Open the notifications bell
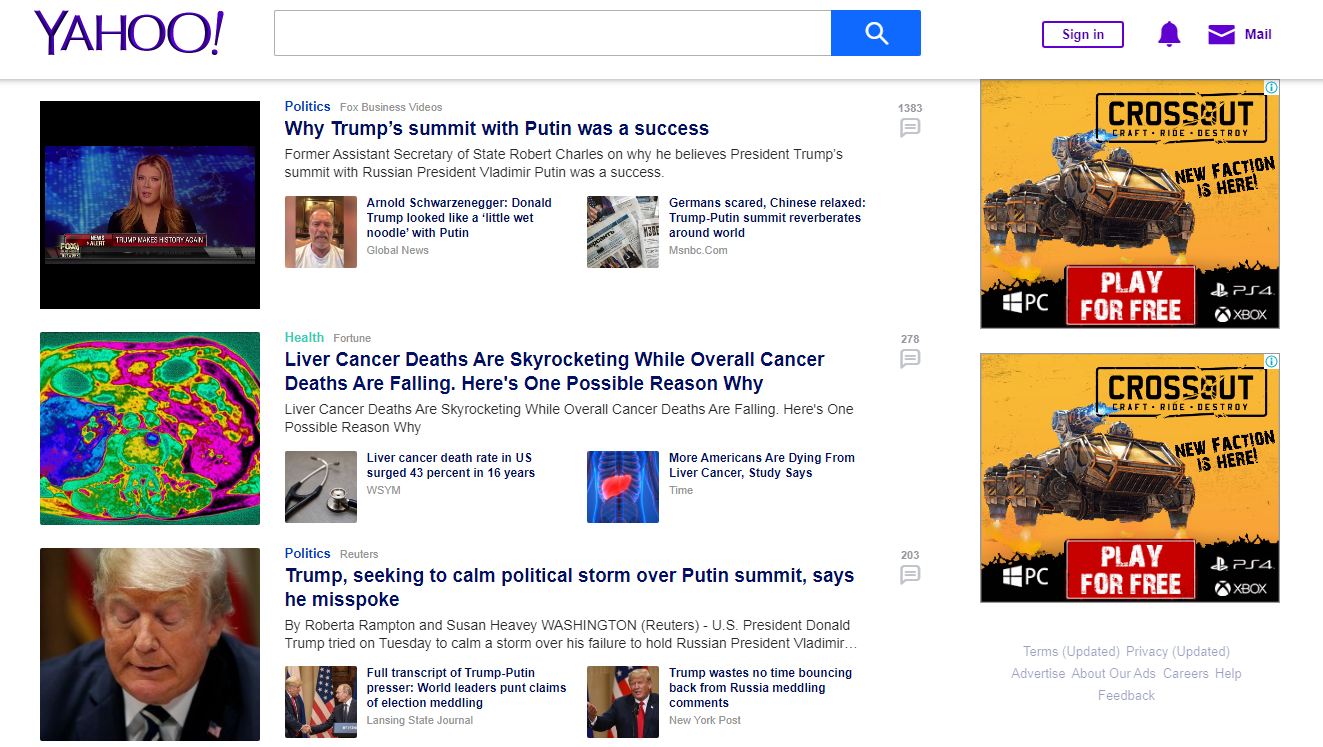The width and height of the screenshot is (1323, 747). click(x=1168, y=35)
